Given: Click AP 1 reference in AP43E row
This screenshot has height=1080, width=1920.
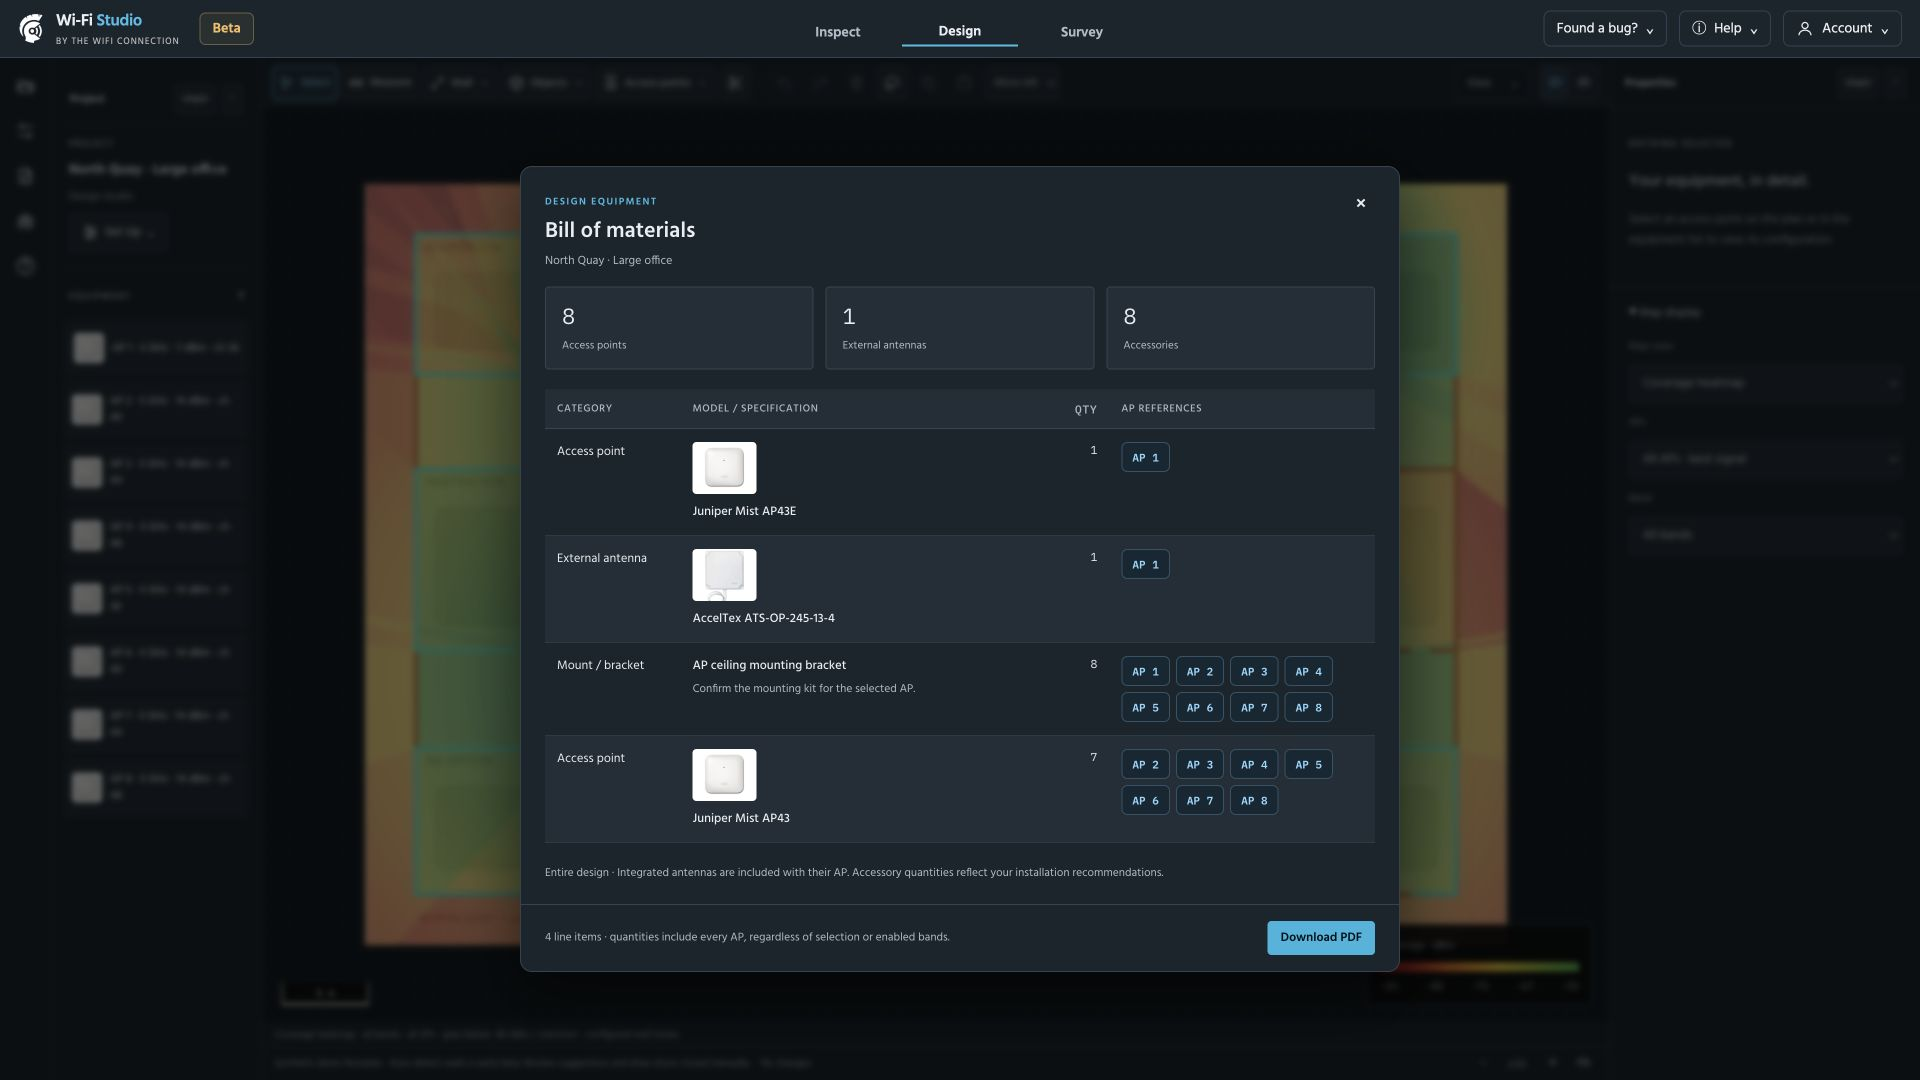Looking at the screenshot, I should (x=1145, y=457).
